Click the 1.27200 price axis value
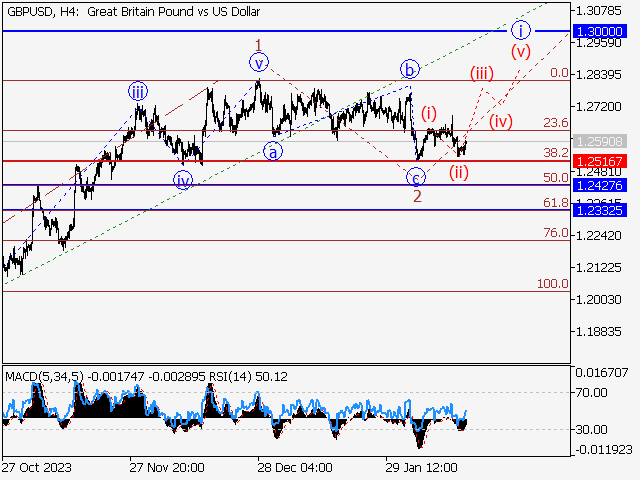 pyautogui.click(x=598, y=107)
